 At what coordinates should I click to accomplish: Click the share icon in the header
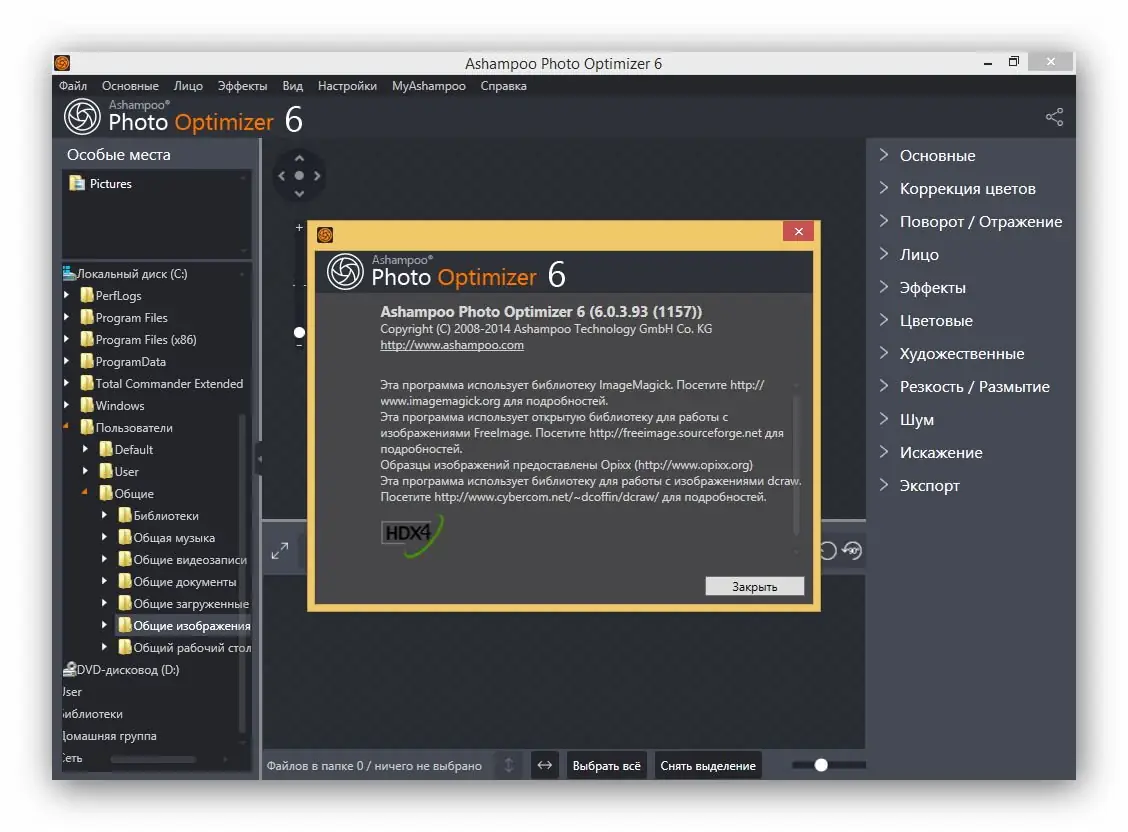(x=1054, y=117)
